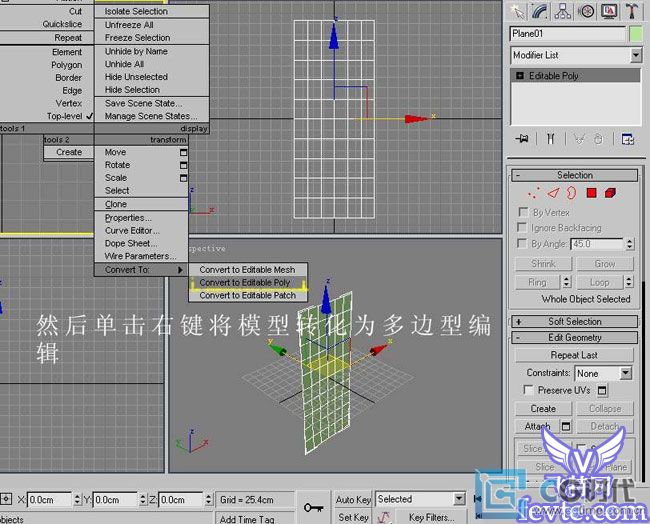The image size is (650, 524).
Task: Enable By Angle checkbox
Action: coord(522,243)
